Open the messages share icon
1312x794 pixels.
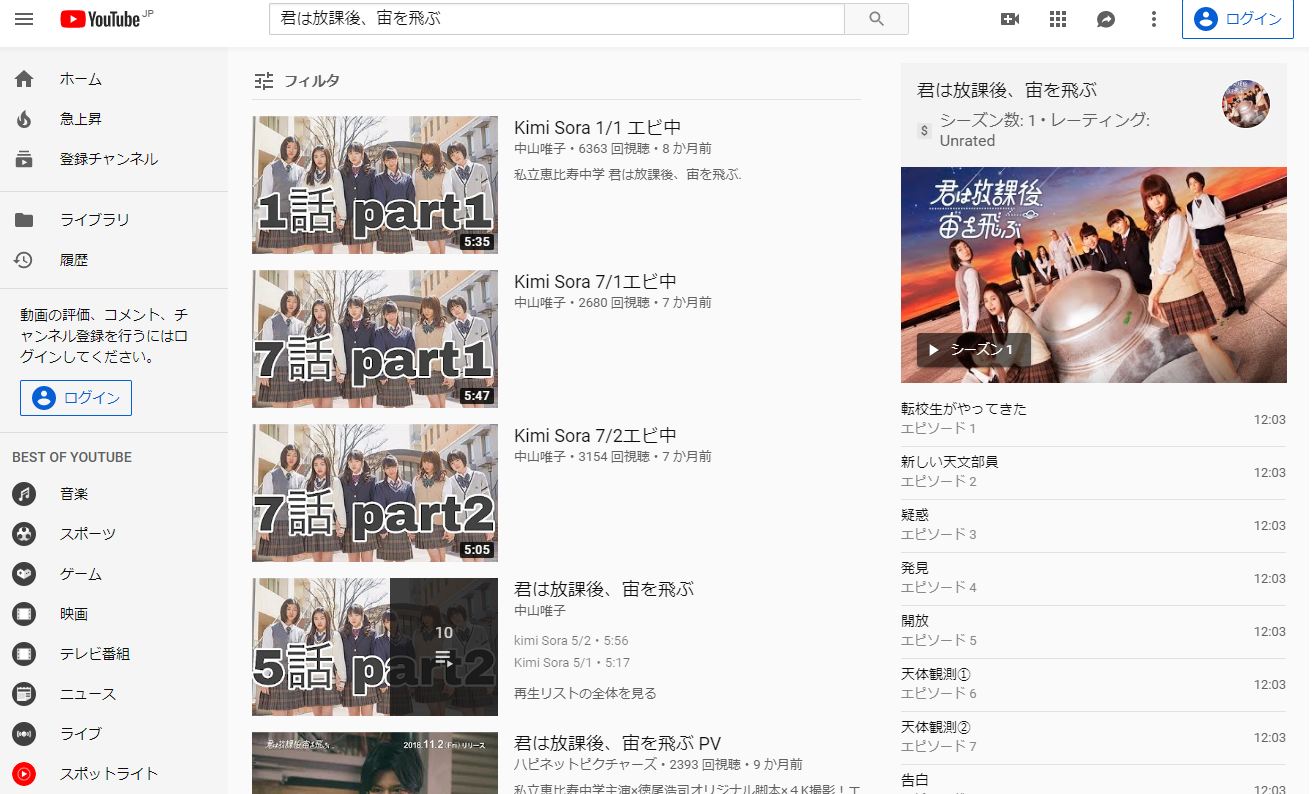pos(1106,19)
